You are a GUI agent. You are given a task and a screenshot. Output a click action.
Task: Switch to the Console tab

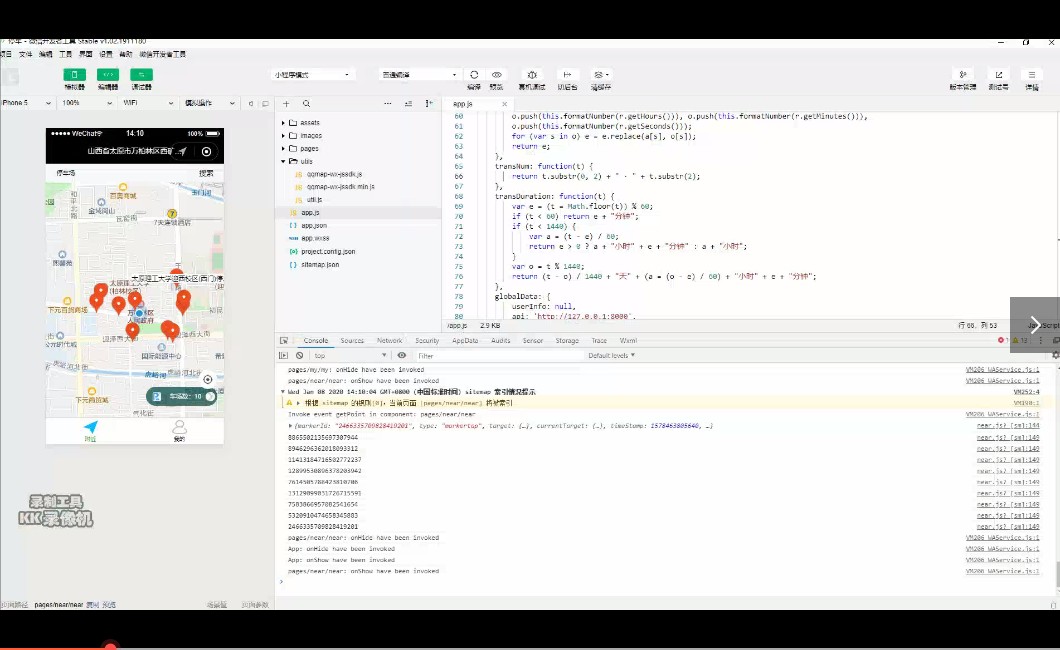[316, 341]
